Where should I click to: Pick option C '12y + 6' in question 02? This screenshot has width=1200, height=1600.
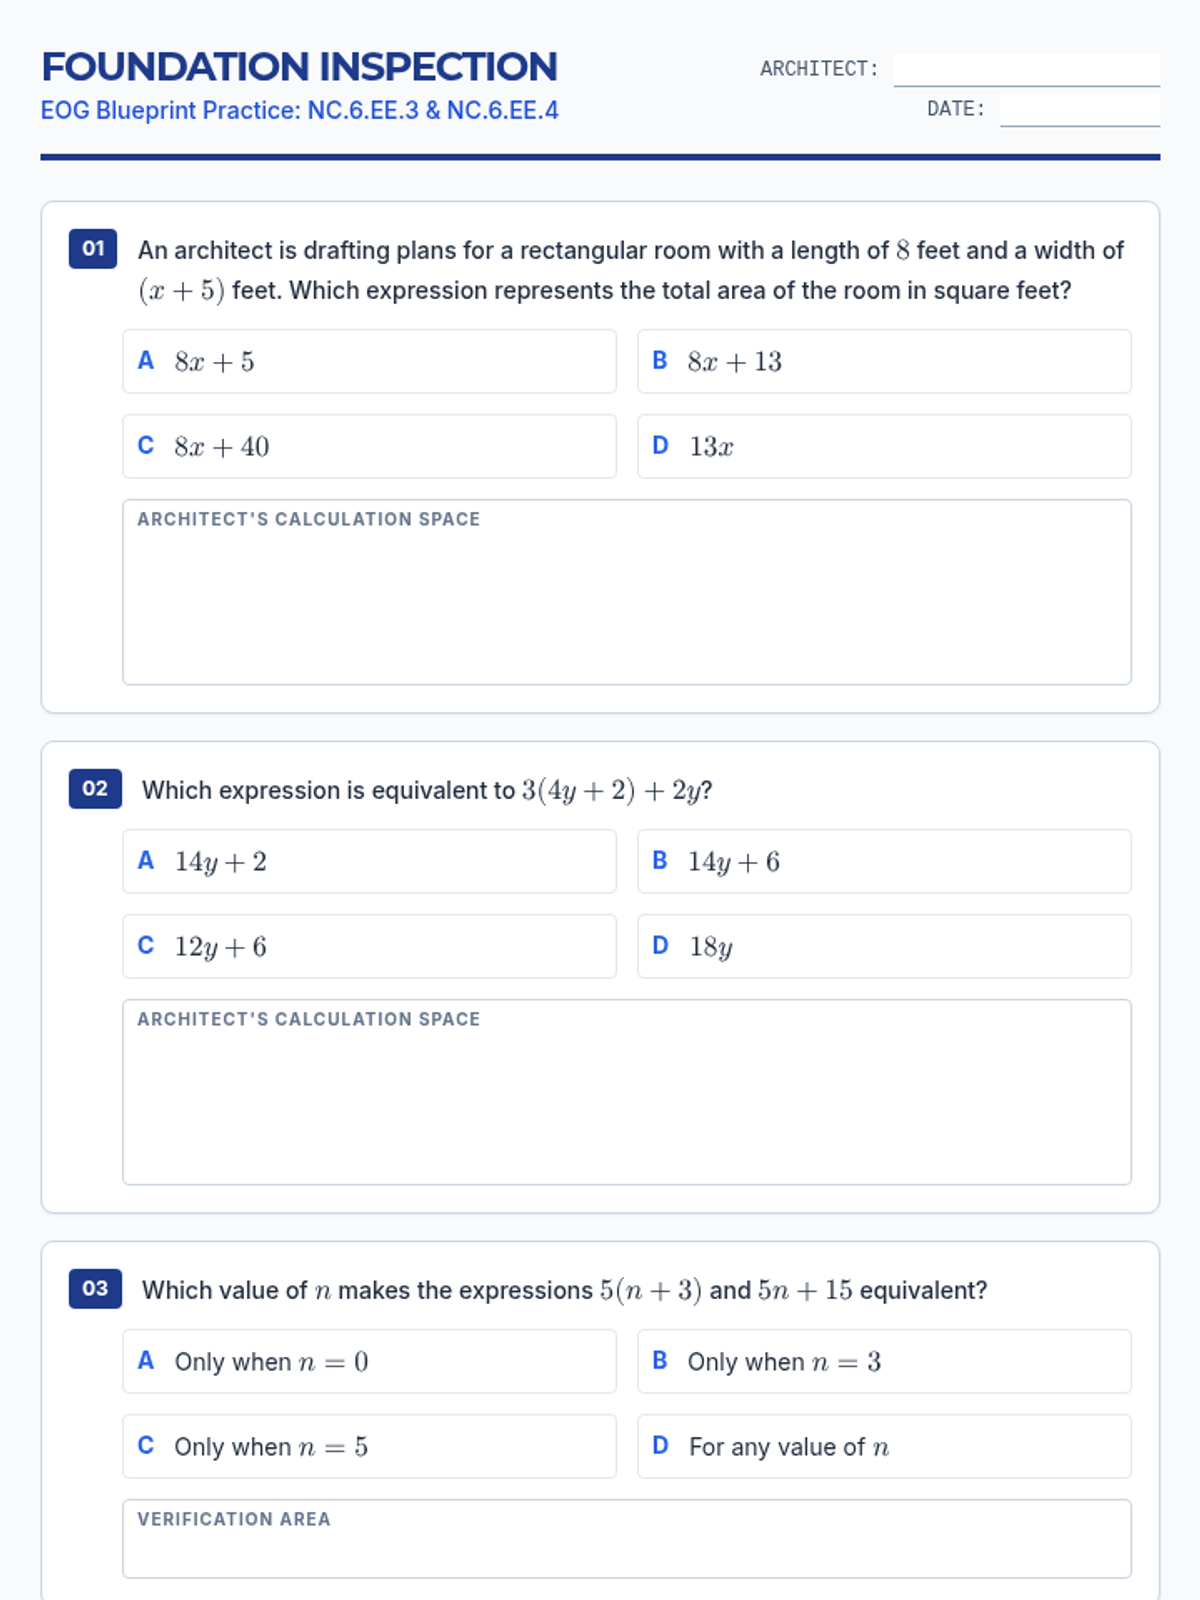coord(369,946)
